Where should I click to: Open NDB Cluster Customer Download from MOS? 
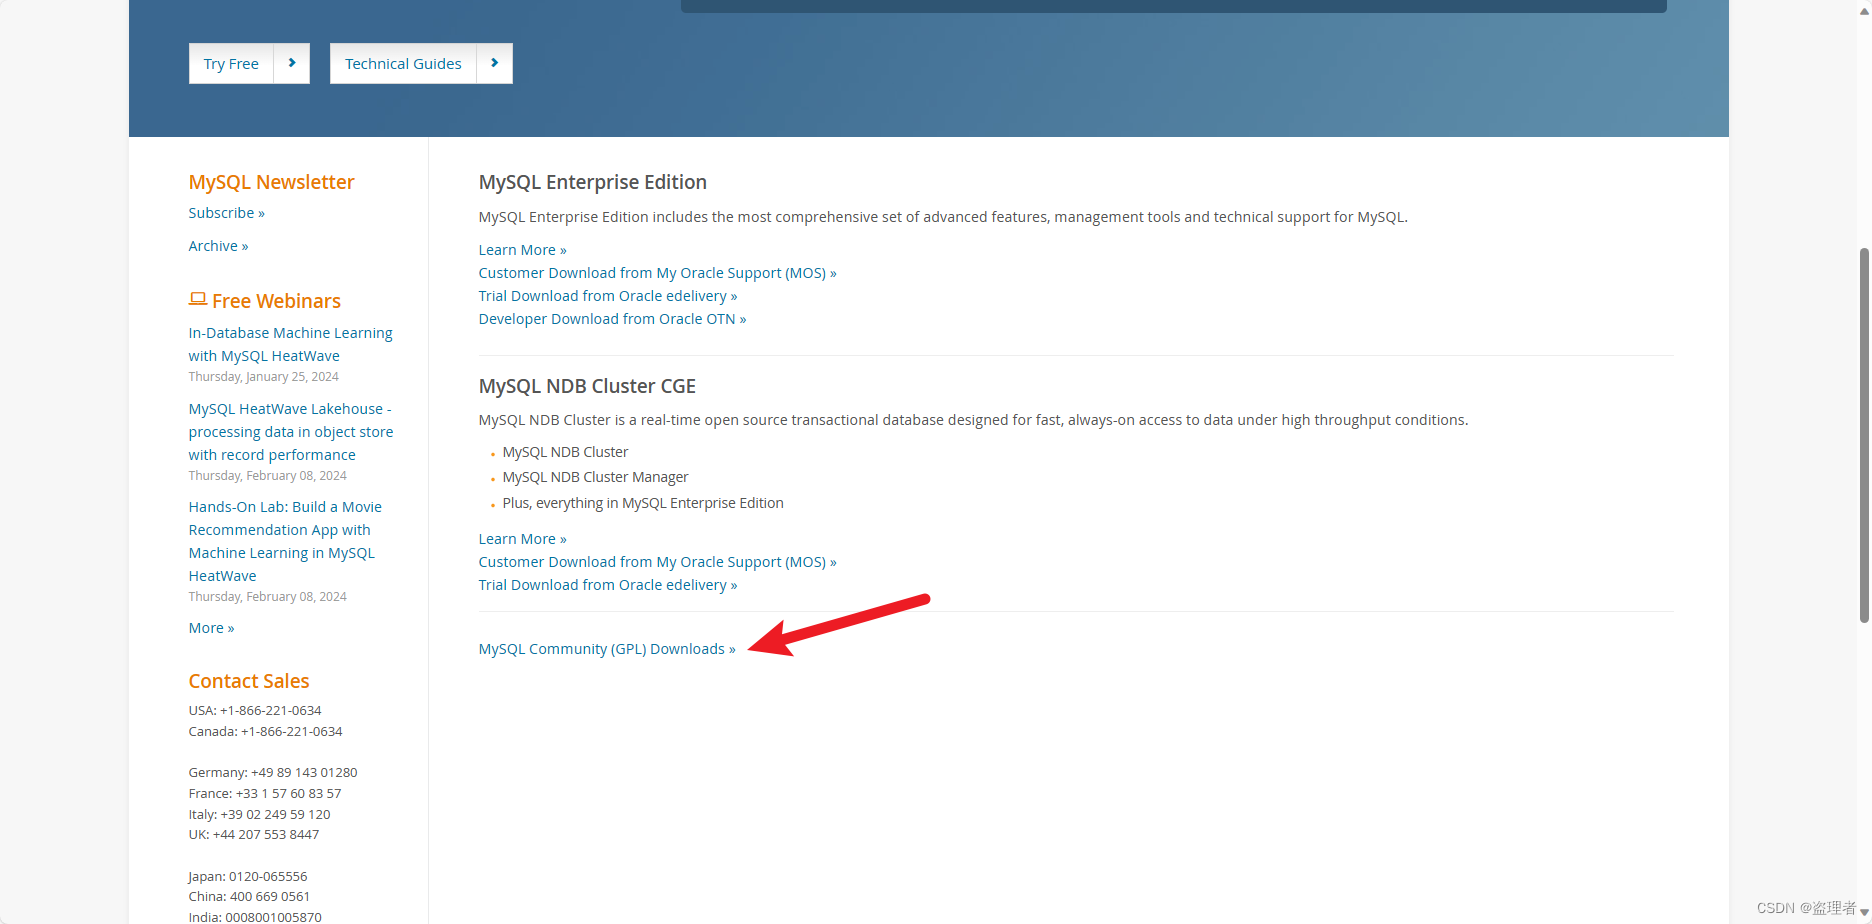point(657,562)
